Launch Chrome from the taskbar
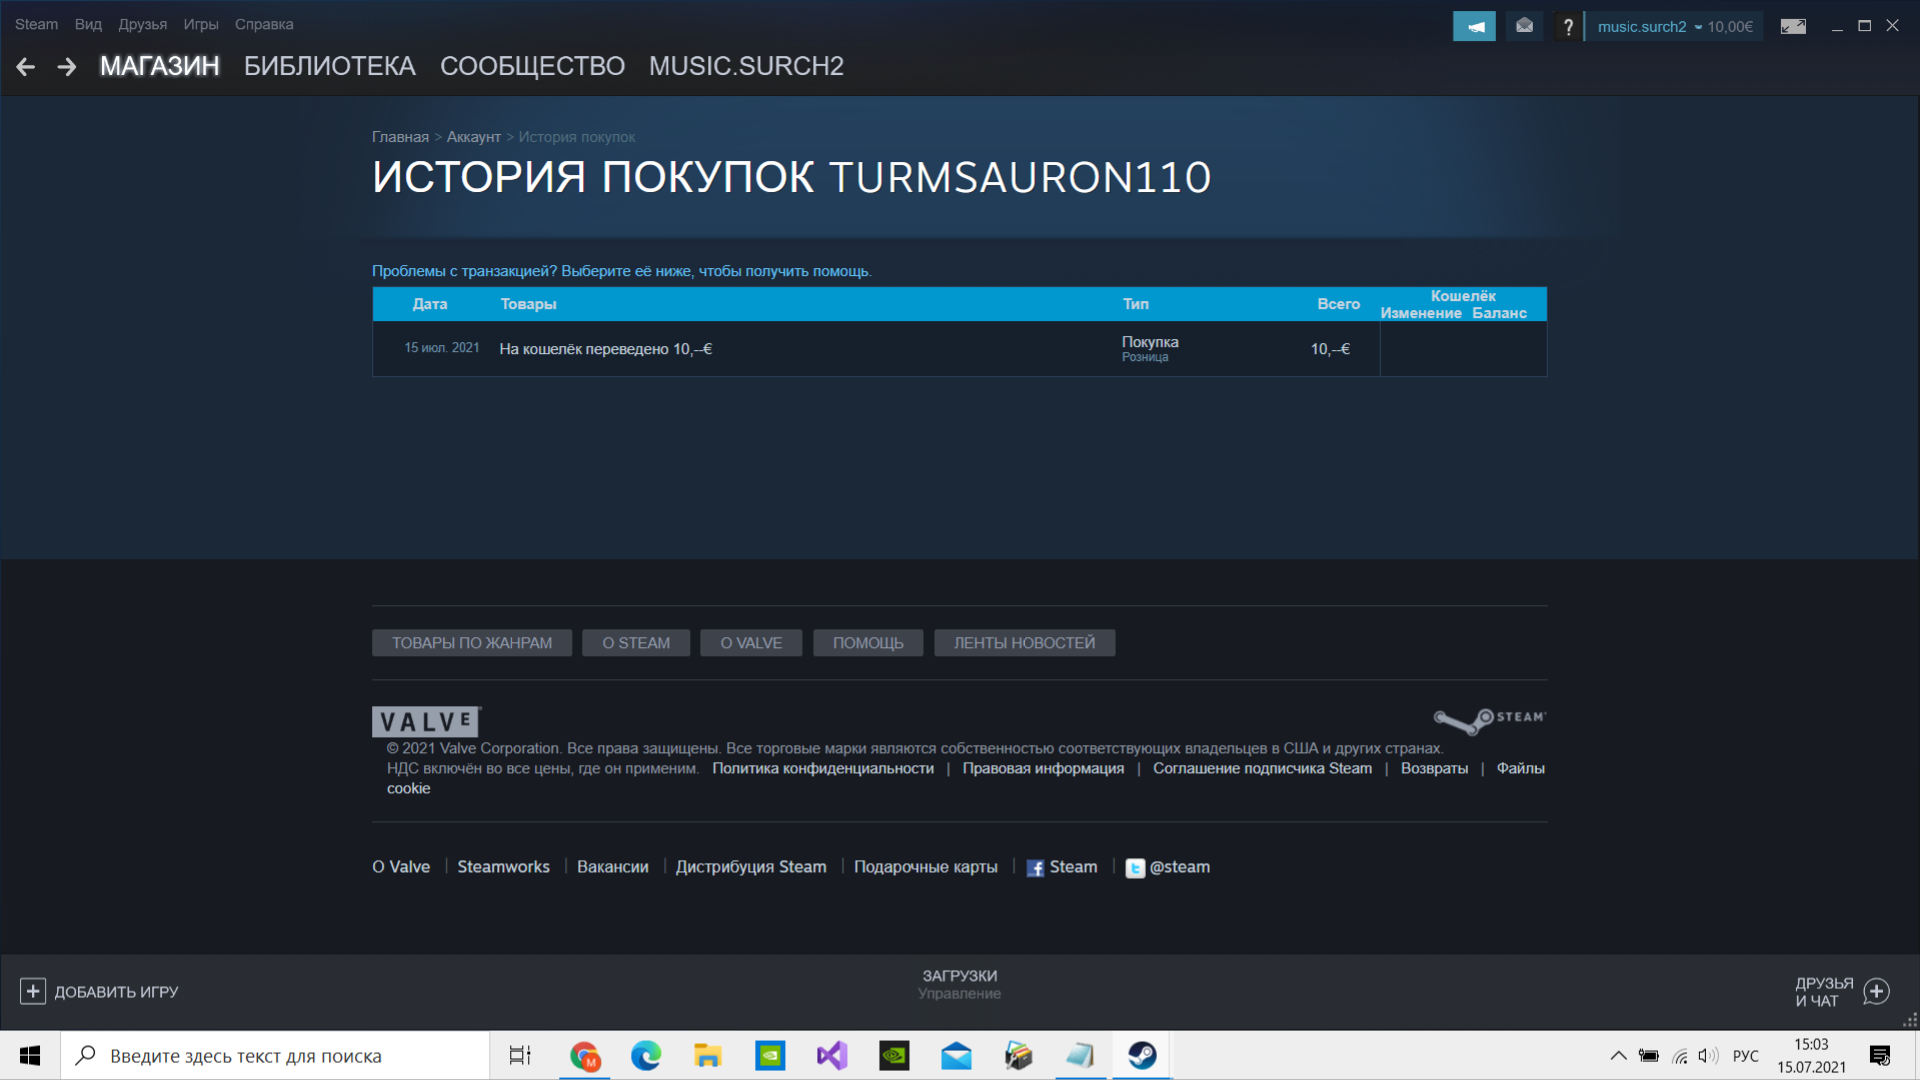The image size is (1920, 1080). (584, 1056)
